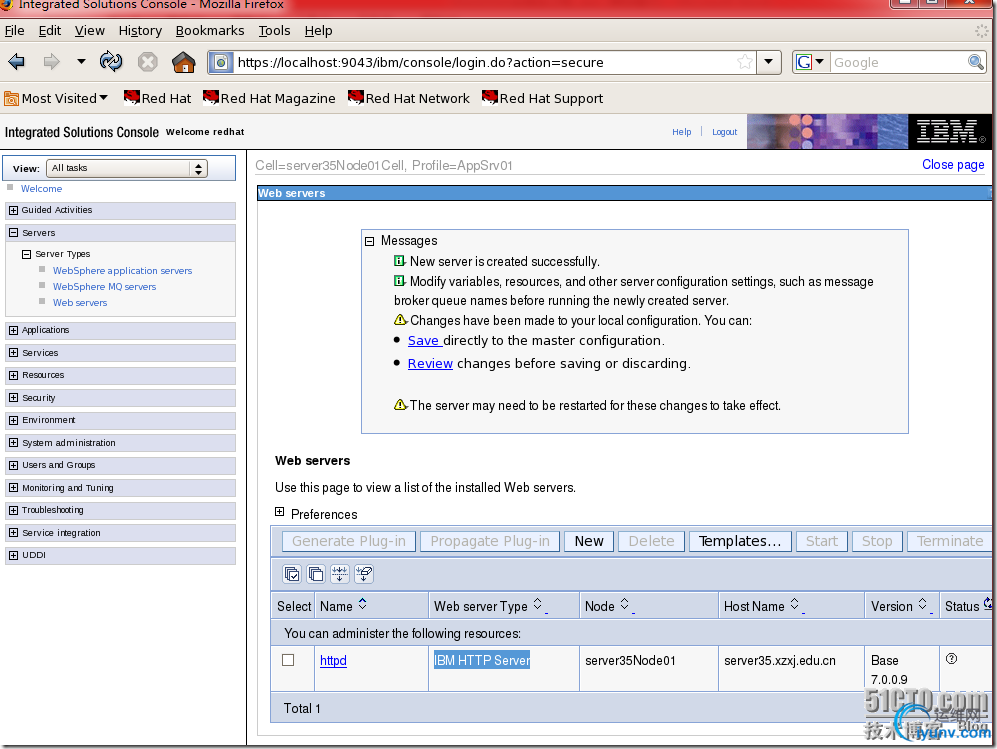Open the Red Hat Magazine bookmark
Viewport: 997px width, 749px height.
[269, 98]
